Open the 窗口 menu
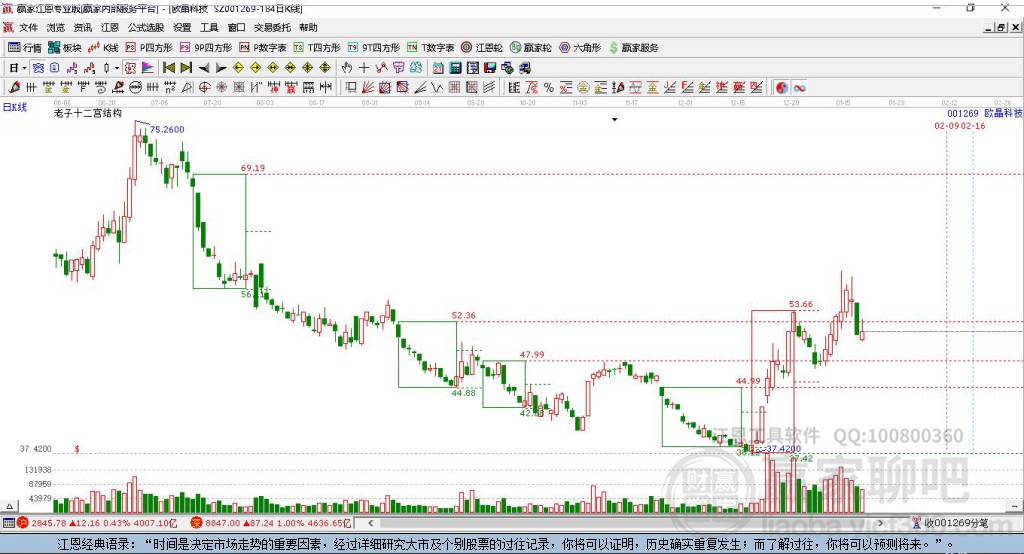This screenshot has width=1024, height=554. [236, 27]
